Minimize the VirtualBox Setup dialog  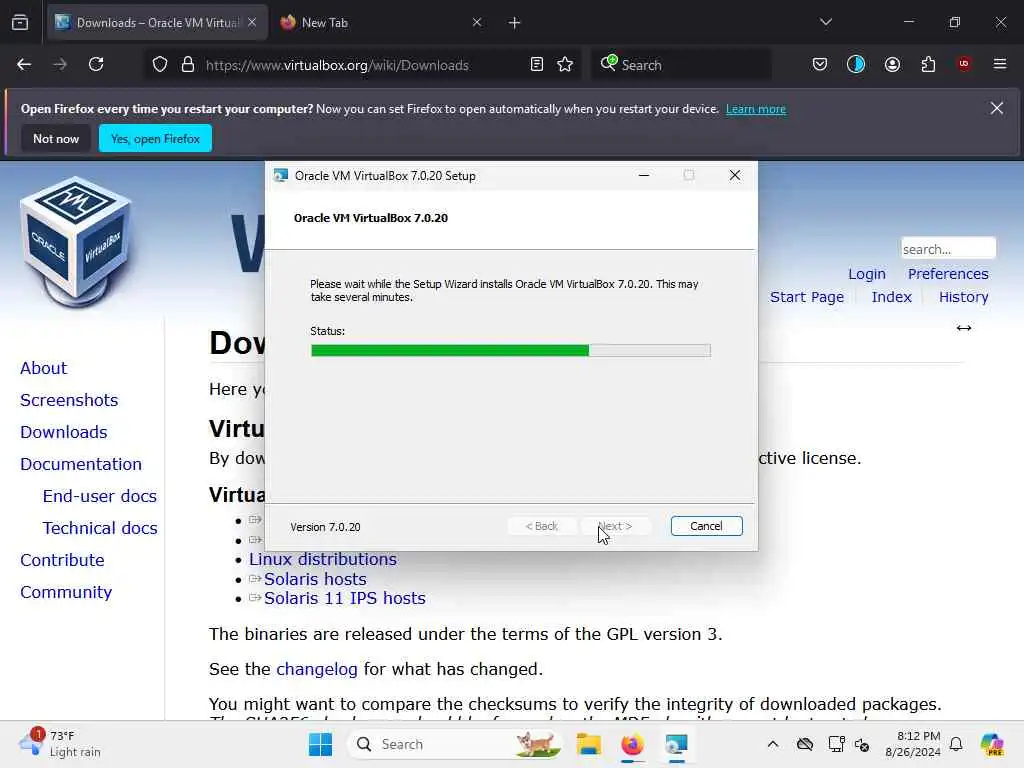pyautogui.click(x=644, y=175)
